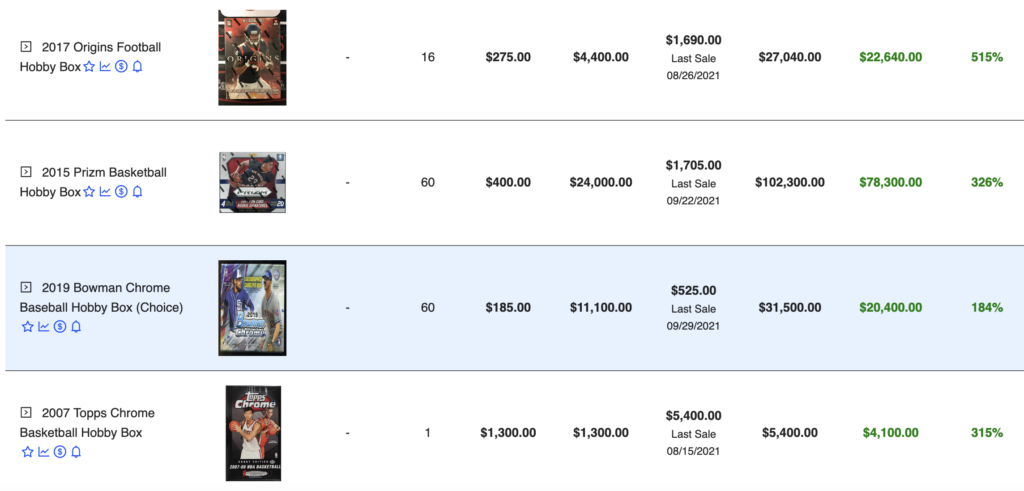
Task: Set the bell alert for 2015 Prizm Basketball
Action: pos(137,192)
